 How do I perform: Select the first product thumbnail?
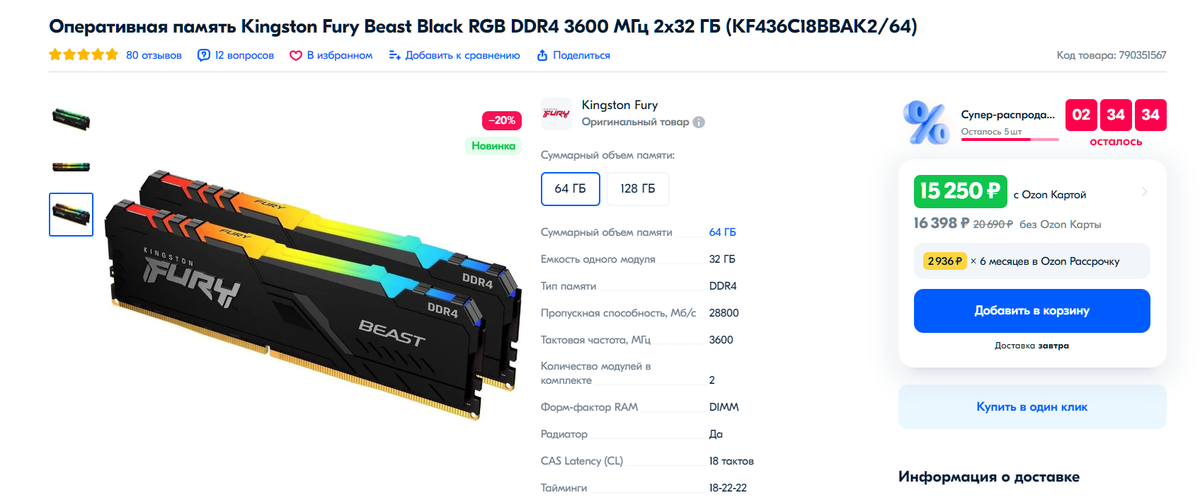71,118
